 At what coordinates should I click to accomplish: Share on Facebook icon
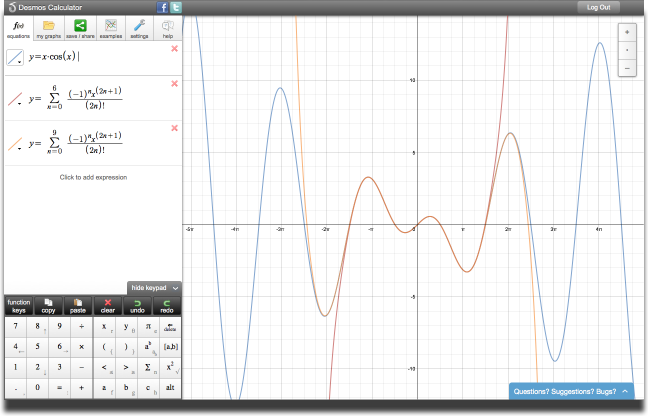[x=162, y=7]
